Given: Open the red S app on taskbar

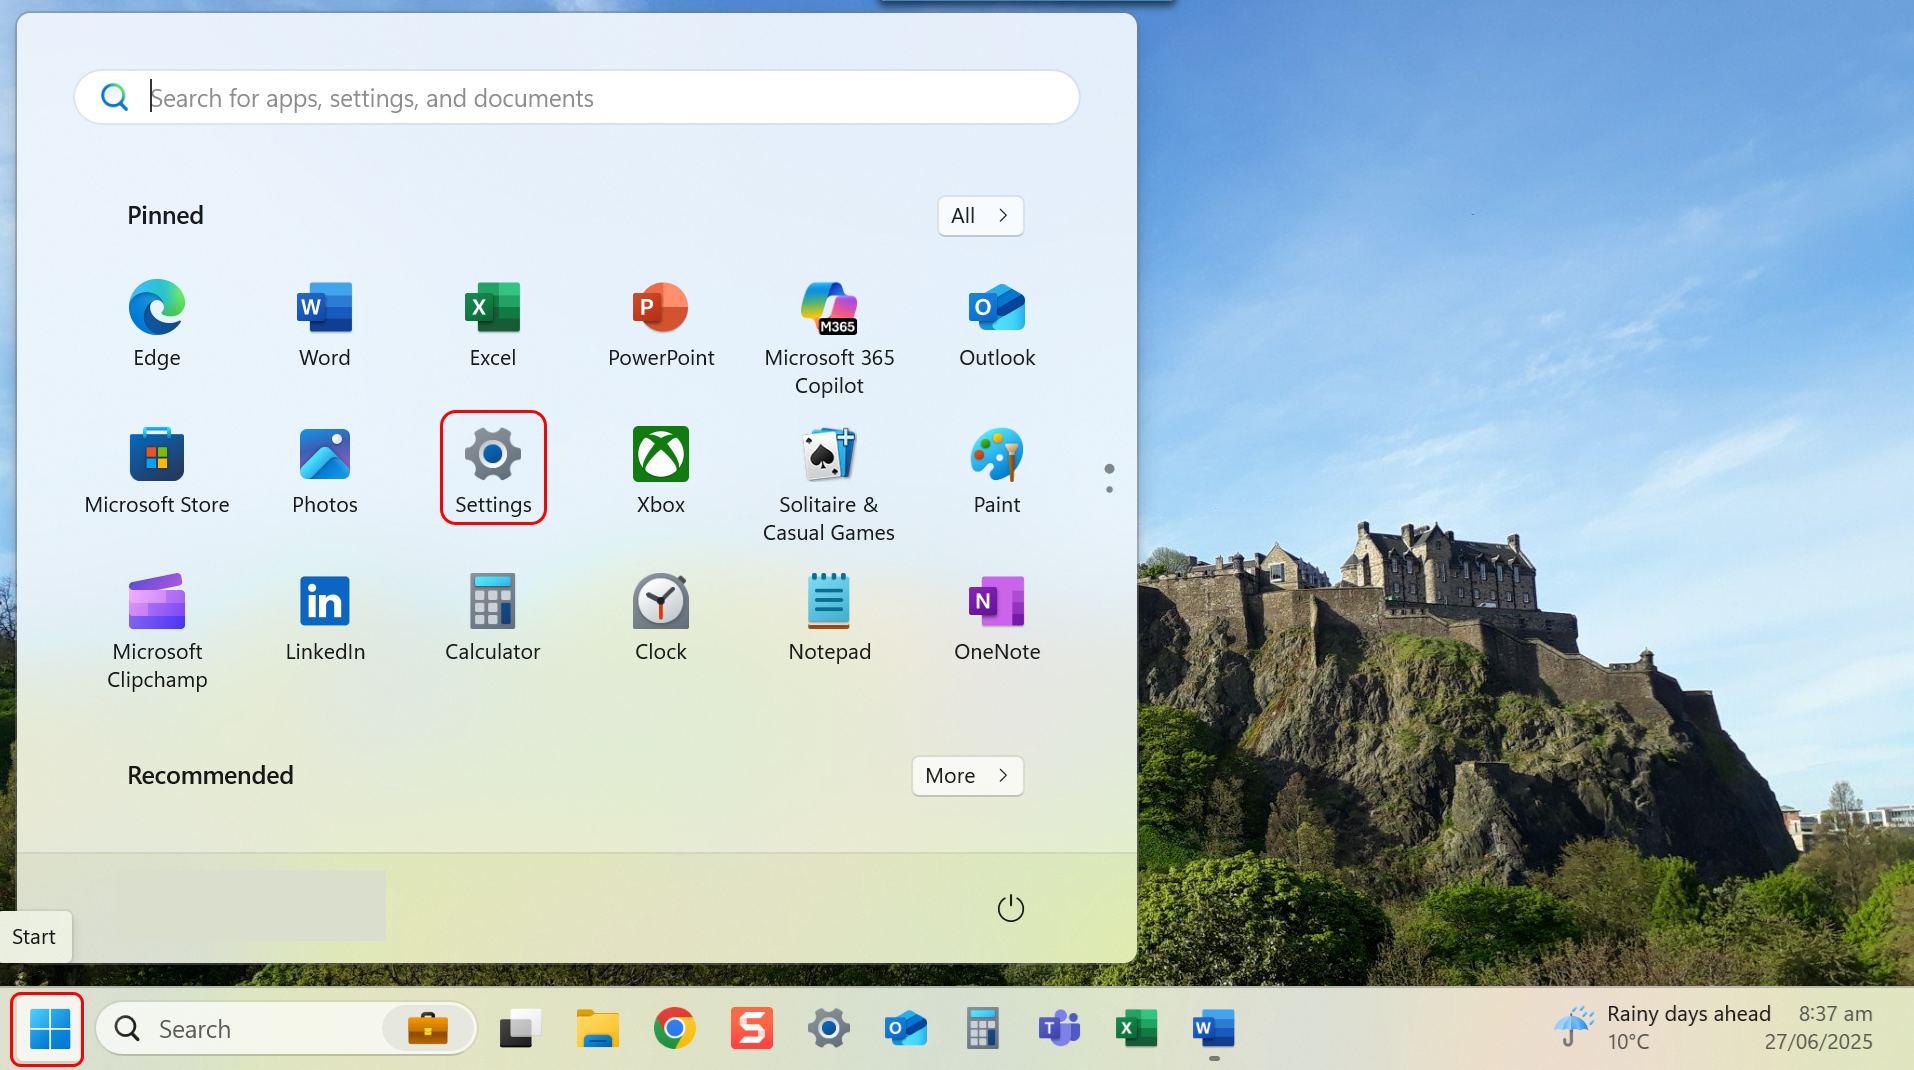Looking at the screenshot, I should coord(751,1029).
